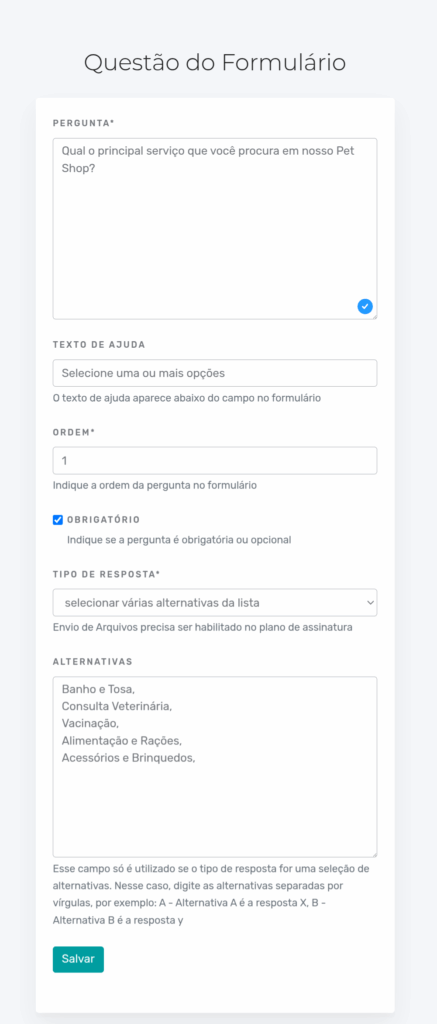The image size is (437, 1024).
Task: Place cursor on 'Acessórios e Brinquedos' line
Action: (x=129, y=758)
